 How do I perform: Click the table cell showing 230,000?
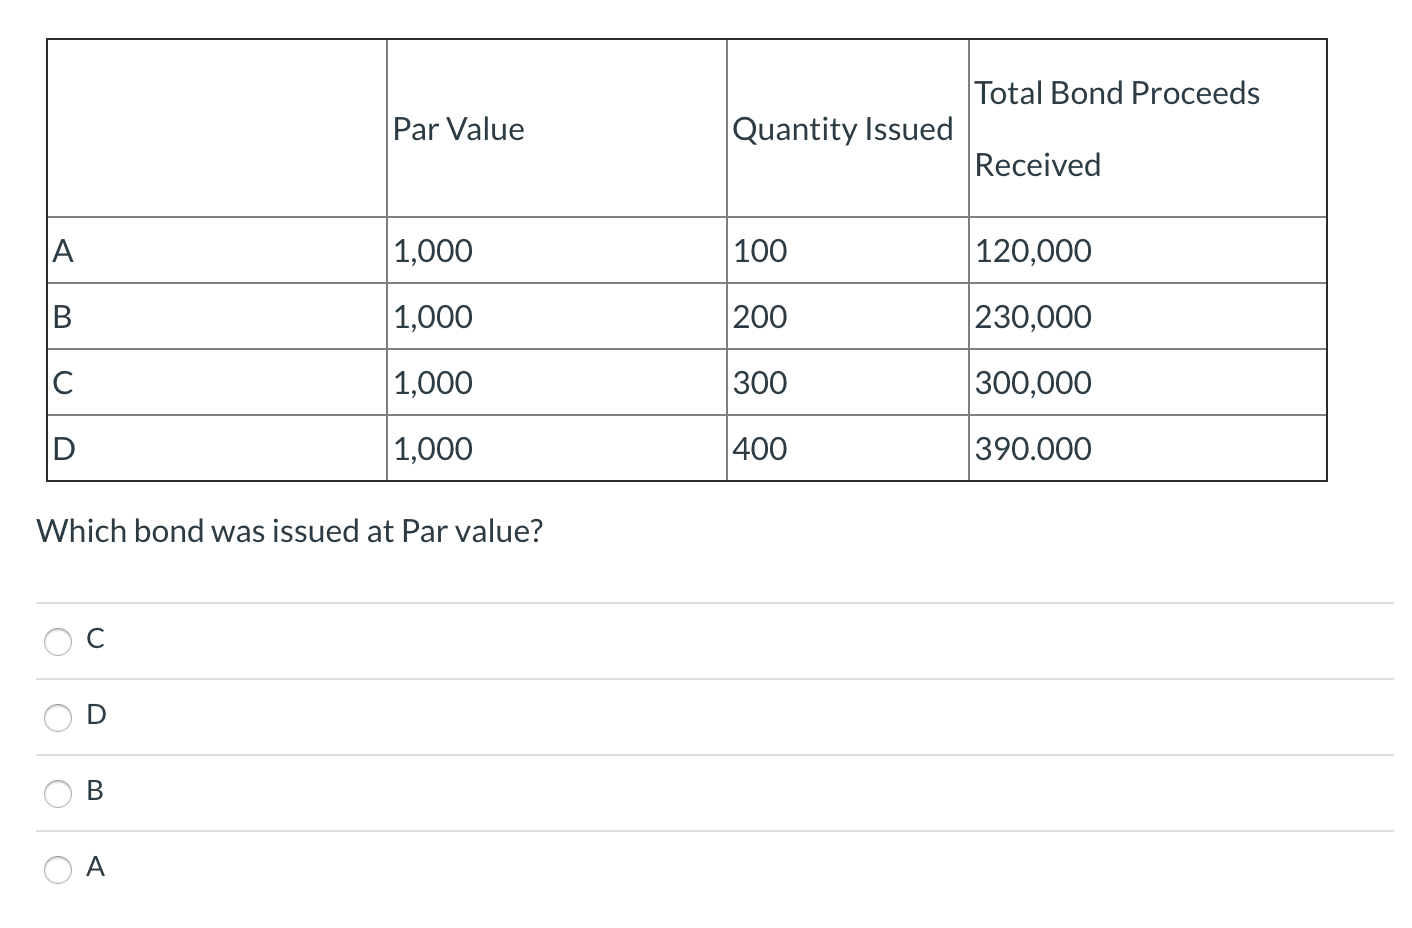1033,317
